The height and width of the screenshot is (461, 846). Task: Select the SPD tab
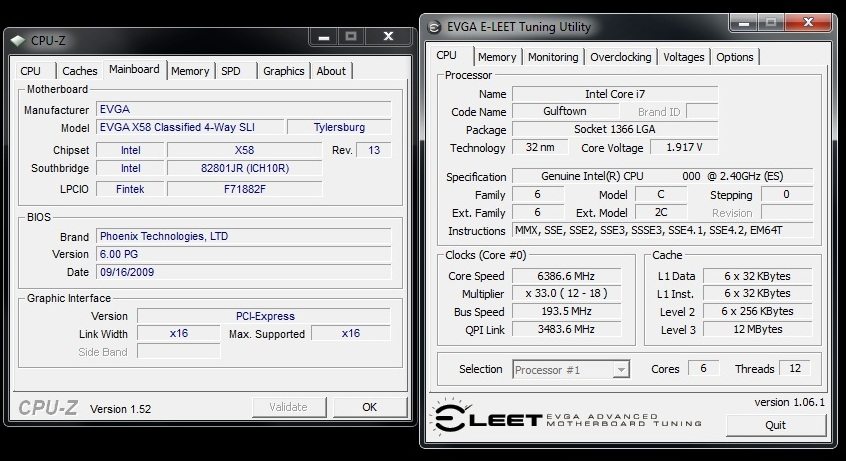231,71
